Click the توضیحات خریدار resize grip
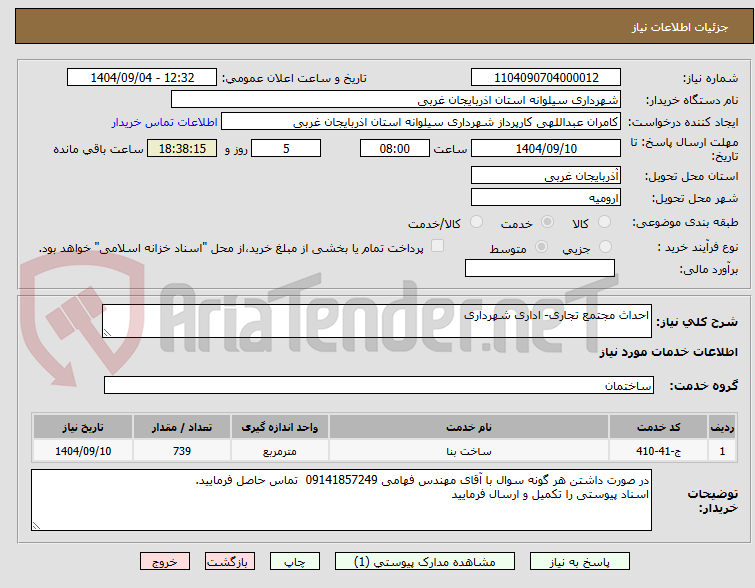The image size is (755, 588). click(36, 526)
